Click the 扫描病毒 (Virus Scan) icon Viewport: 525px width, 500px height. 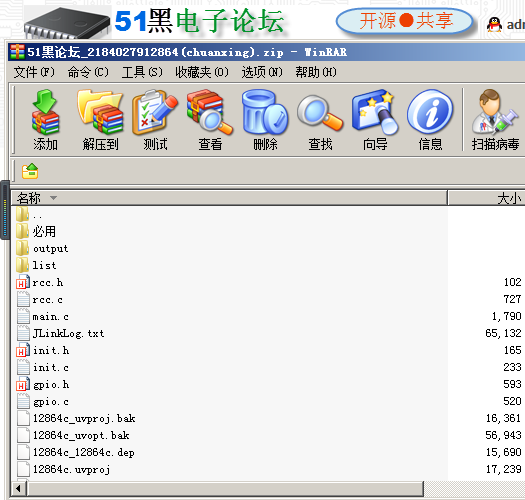point(495,112)
